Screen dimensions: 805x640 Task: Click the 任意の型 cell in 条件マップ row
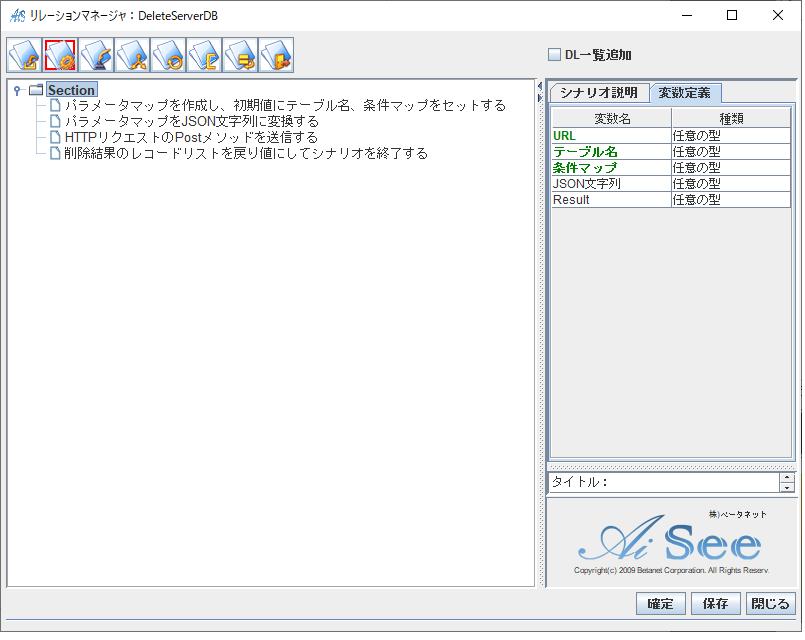pyautogui.click(x=731, y=167)
